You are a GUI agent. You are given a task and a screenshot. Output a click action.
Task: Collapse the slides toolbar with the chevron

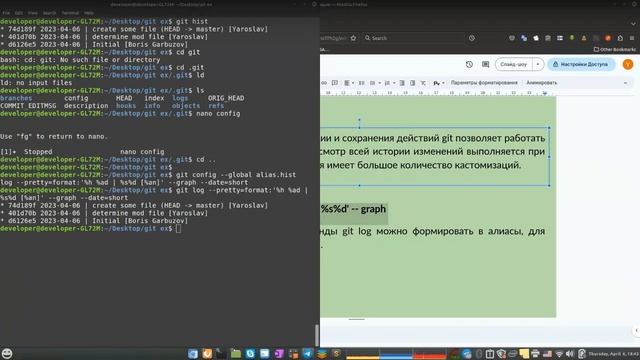(625, 83)
